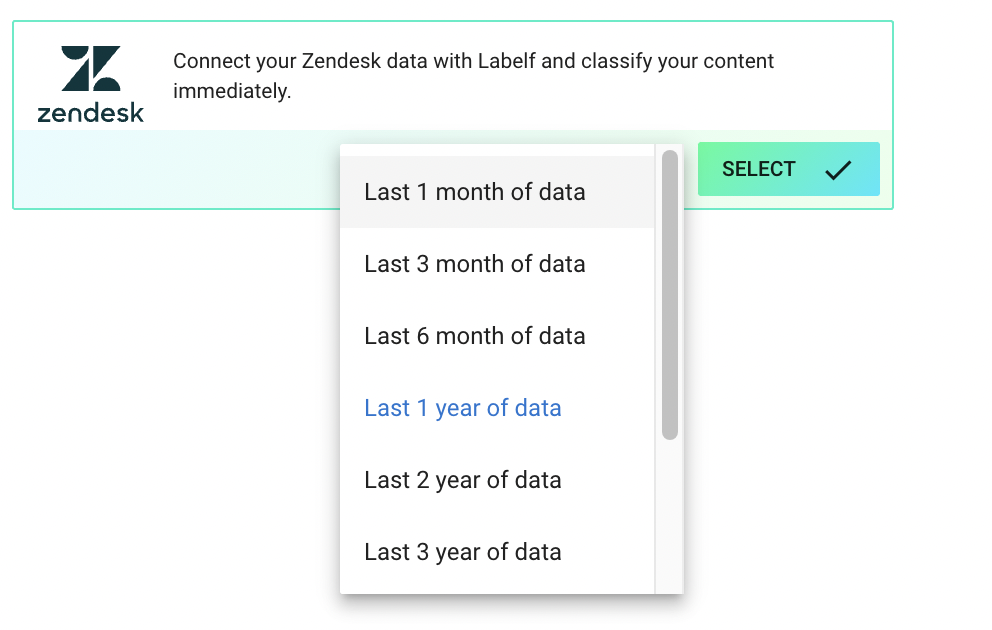The width and height of the screenshot is (992, 630).
Task: Pick the highlighted Last 1 year option
Action: point(497,408)
